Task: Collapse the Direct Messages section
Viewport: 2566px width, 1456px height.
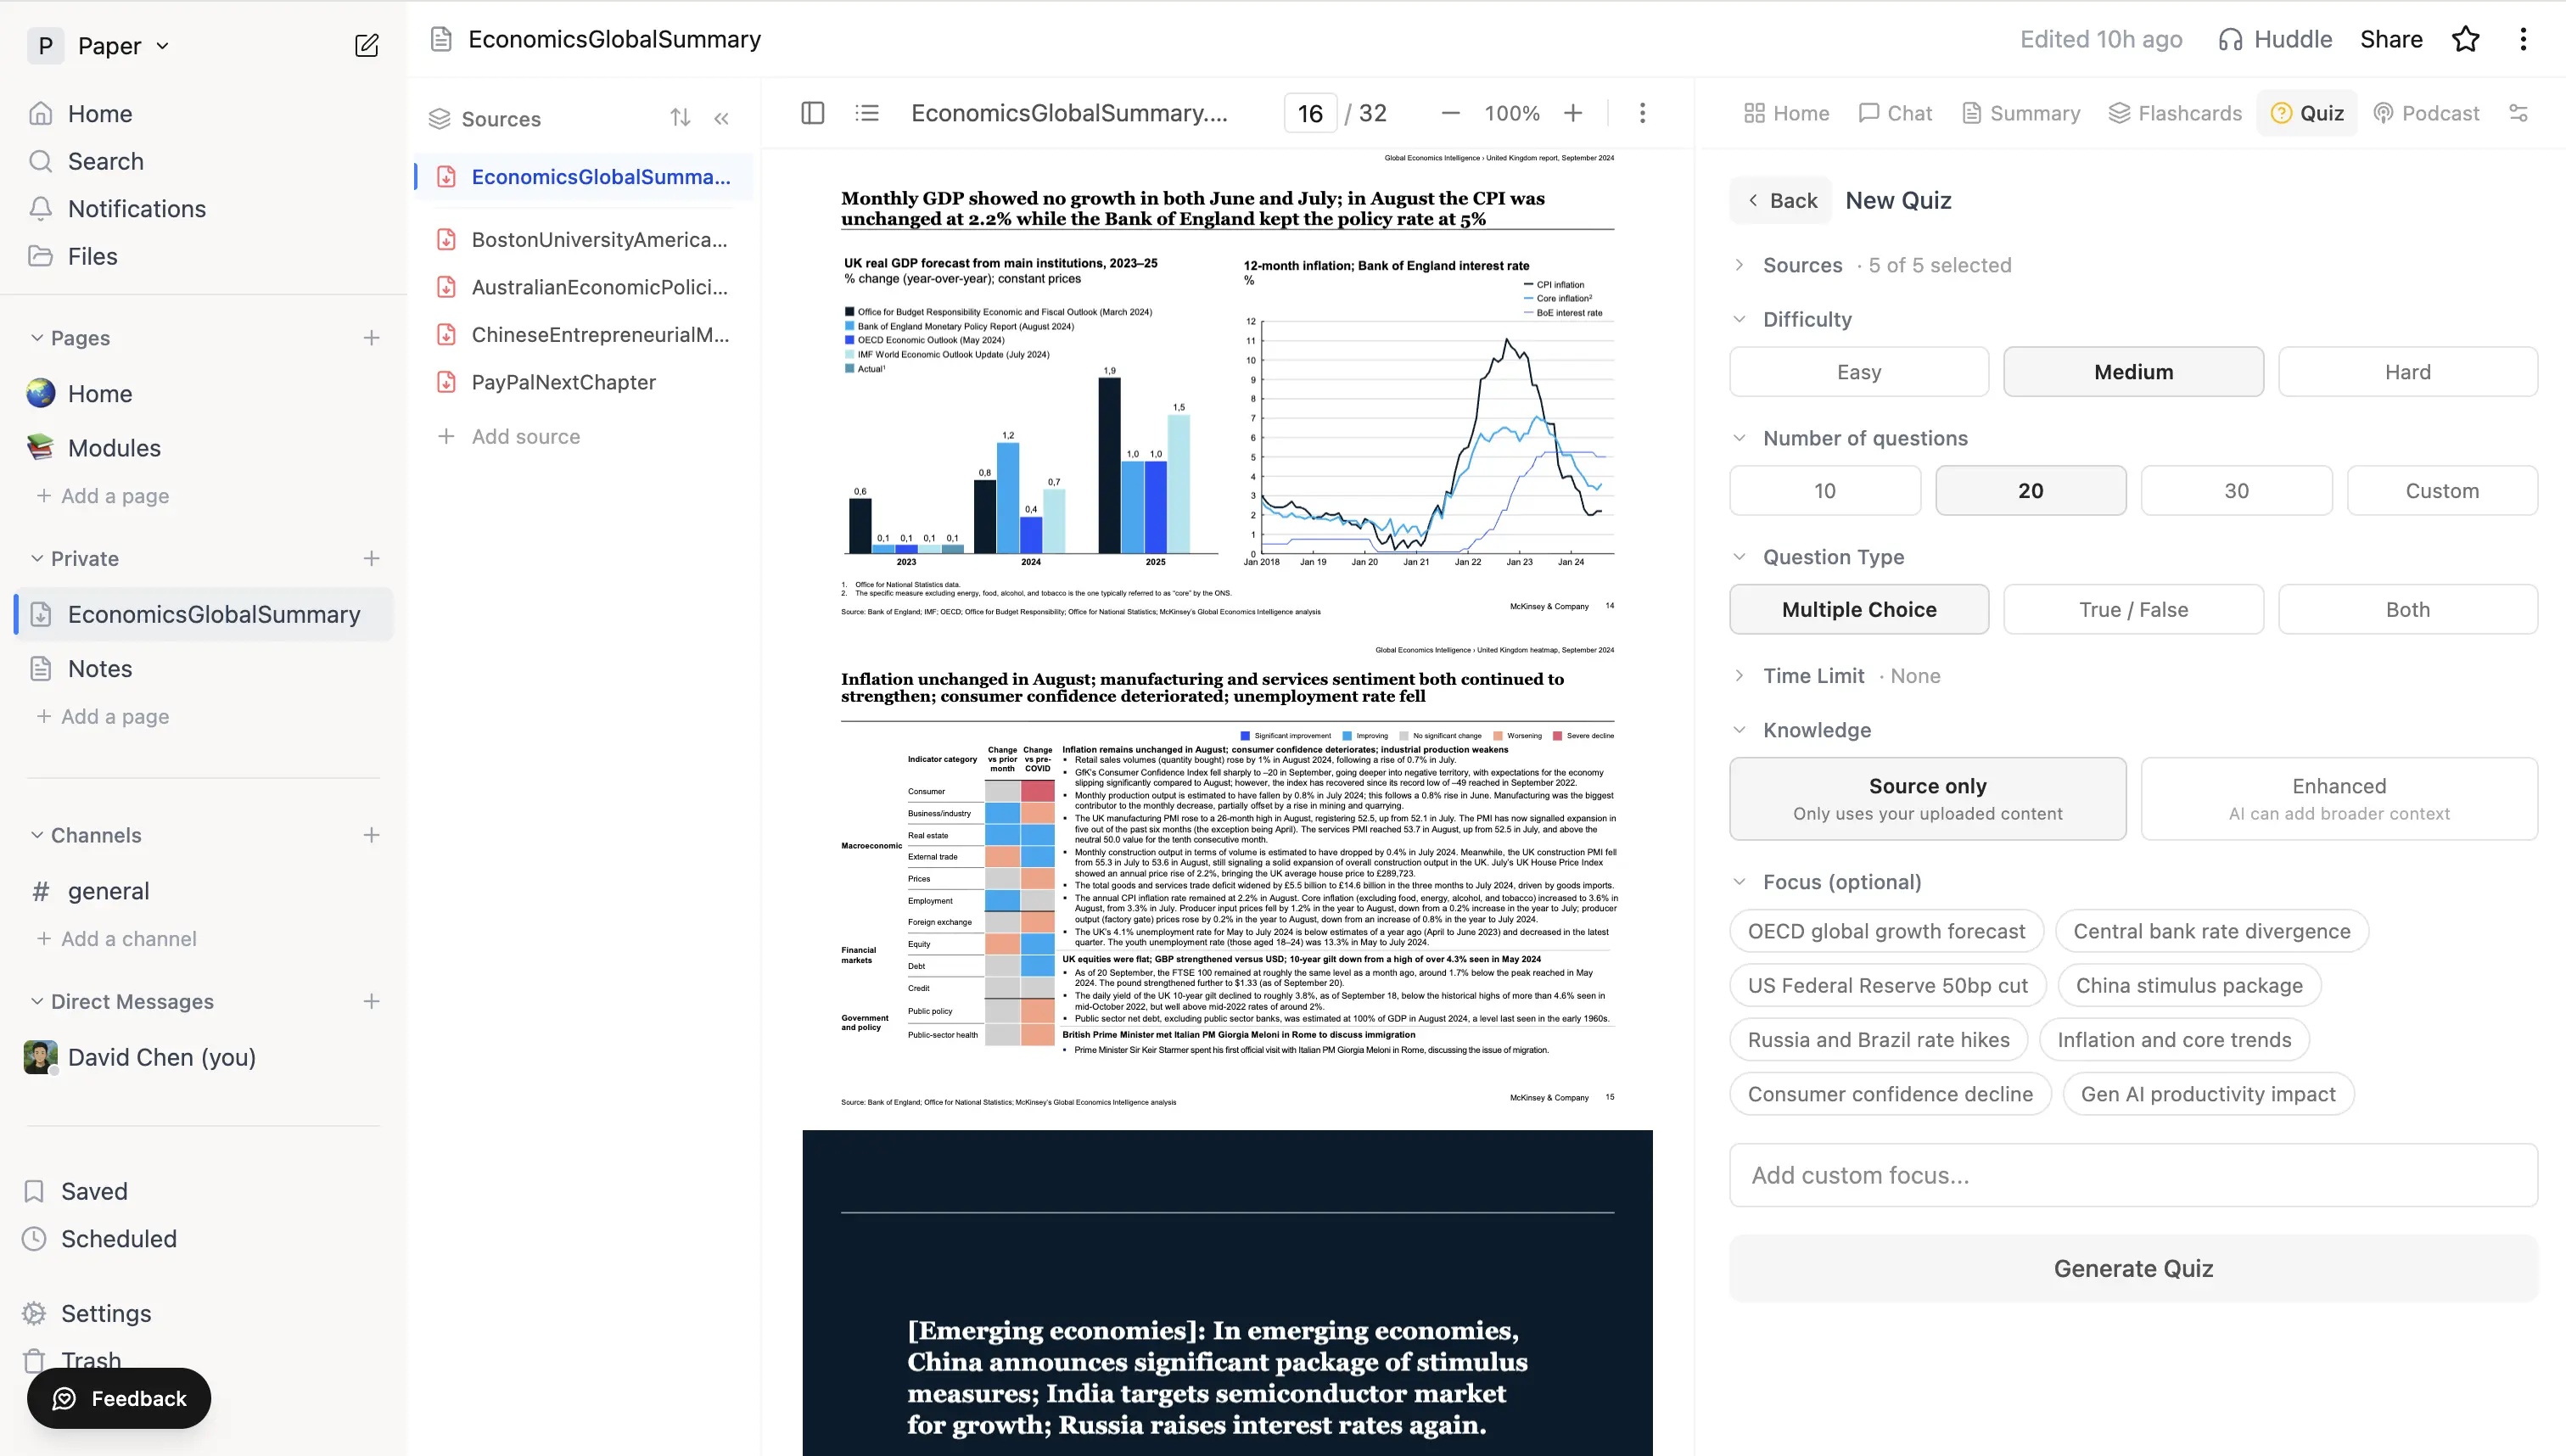Action: (37, 1001)
